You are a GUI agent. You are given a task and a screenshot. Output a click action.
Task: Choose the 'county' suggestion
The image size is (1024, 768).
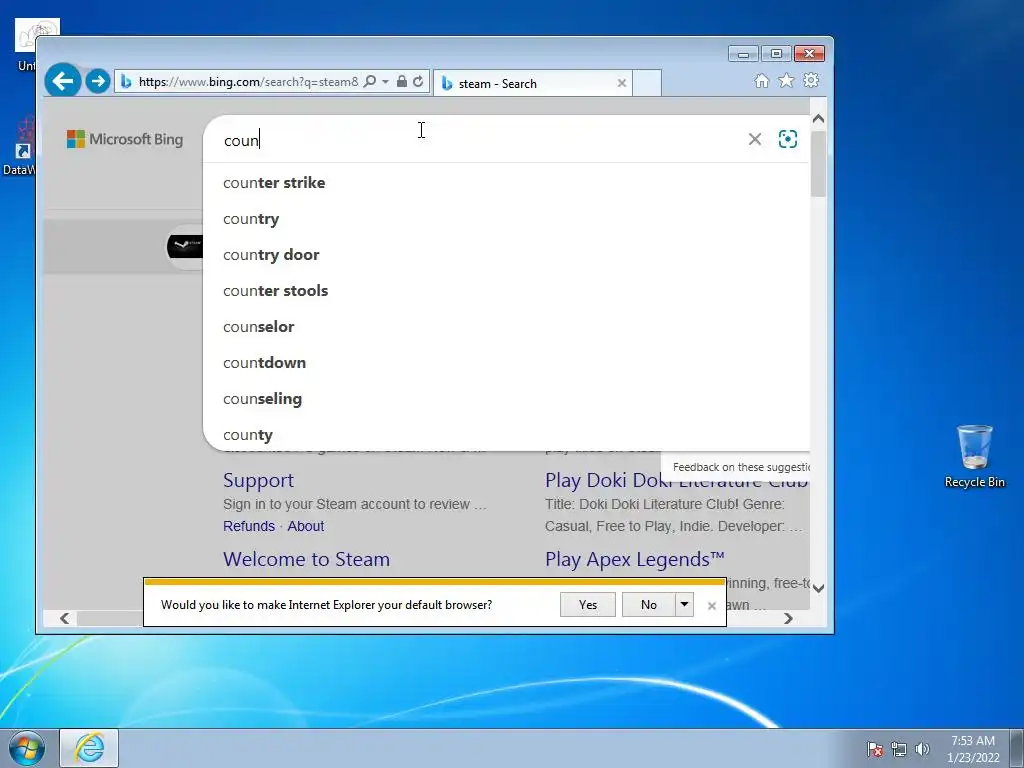tap(507, 434)
